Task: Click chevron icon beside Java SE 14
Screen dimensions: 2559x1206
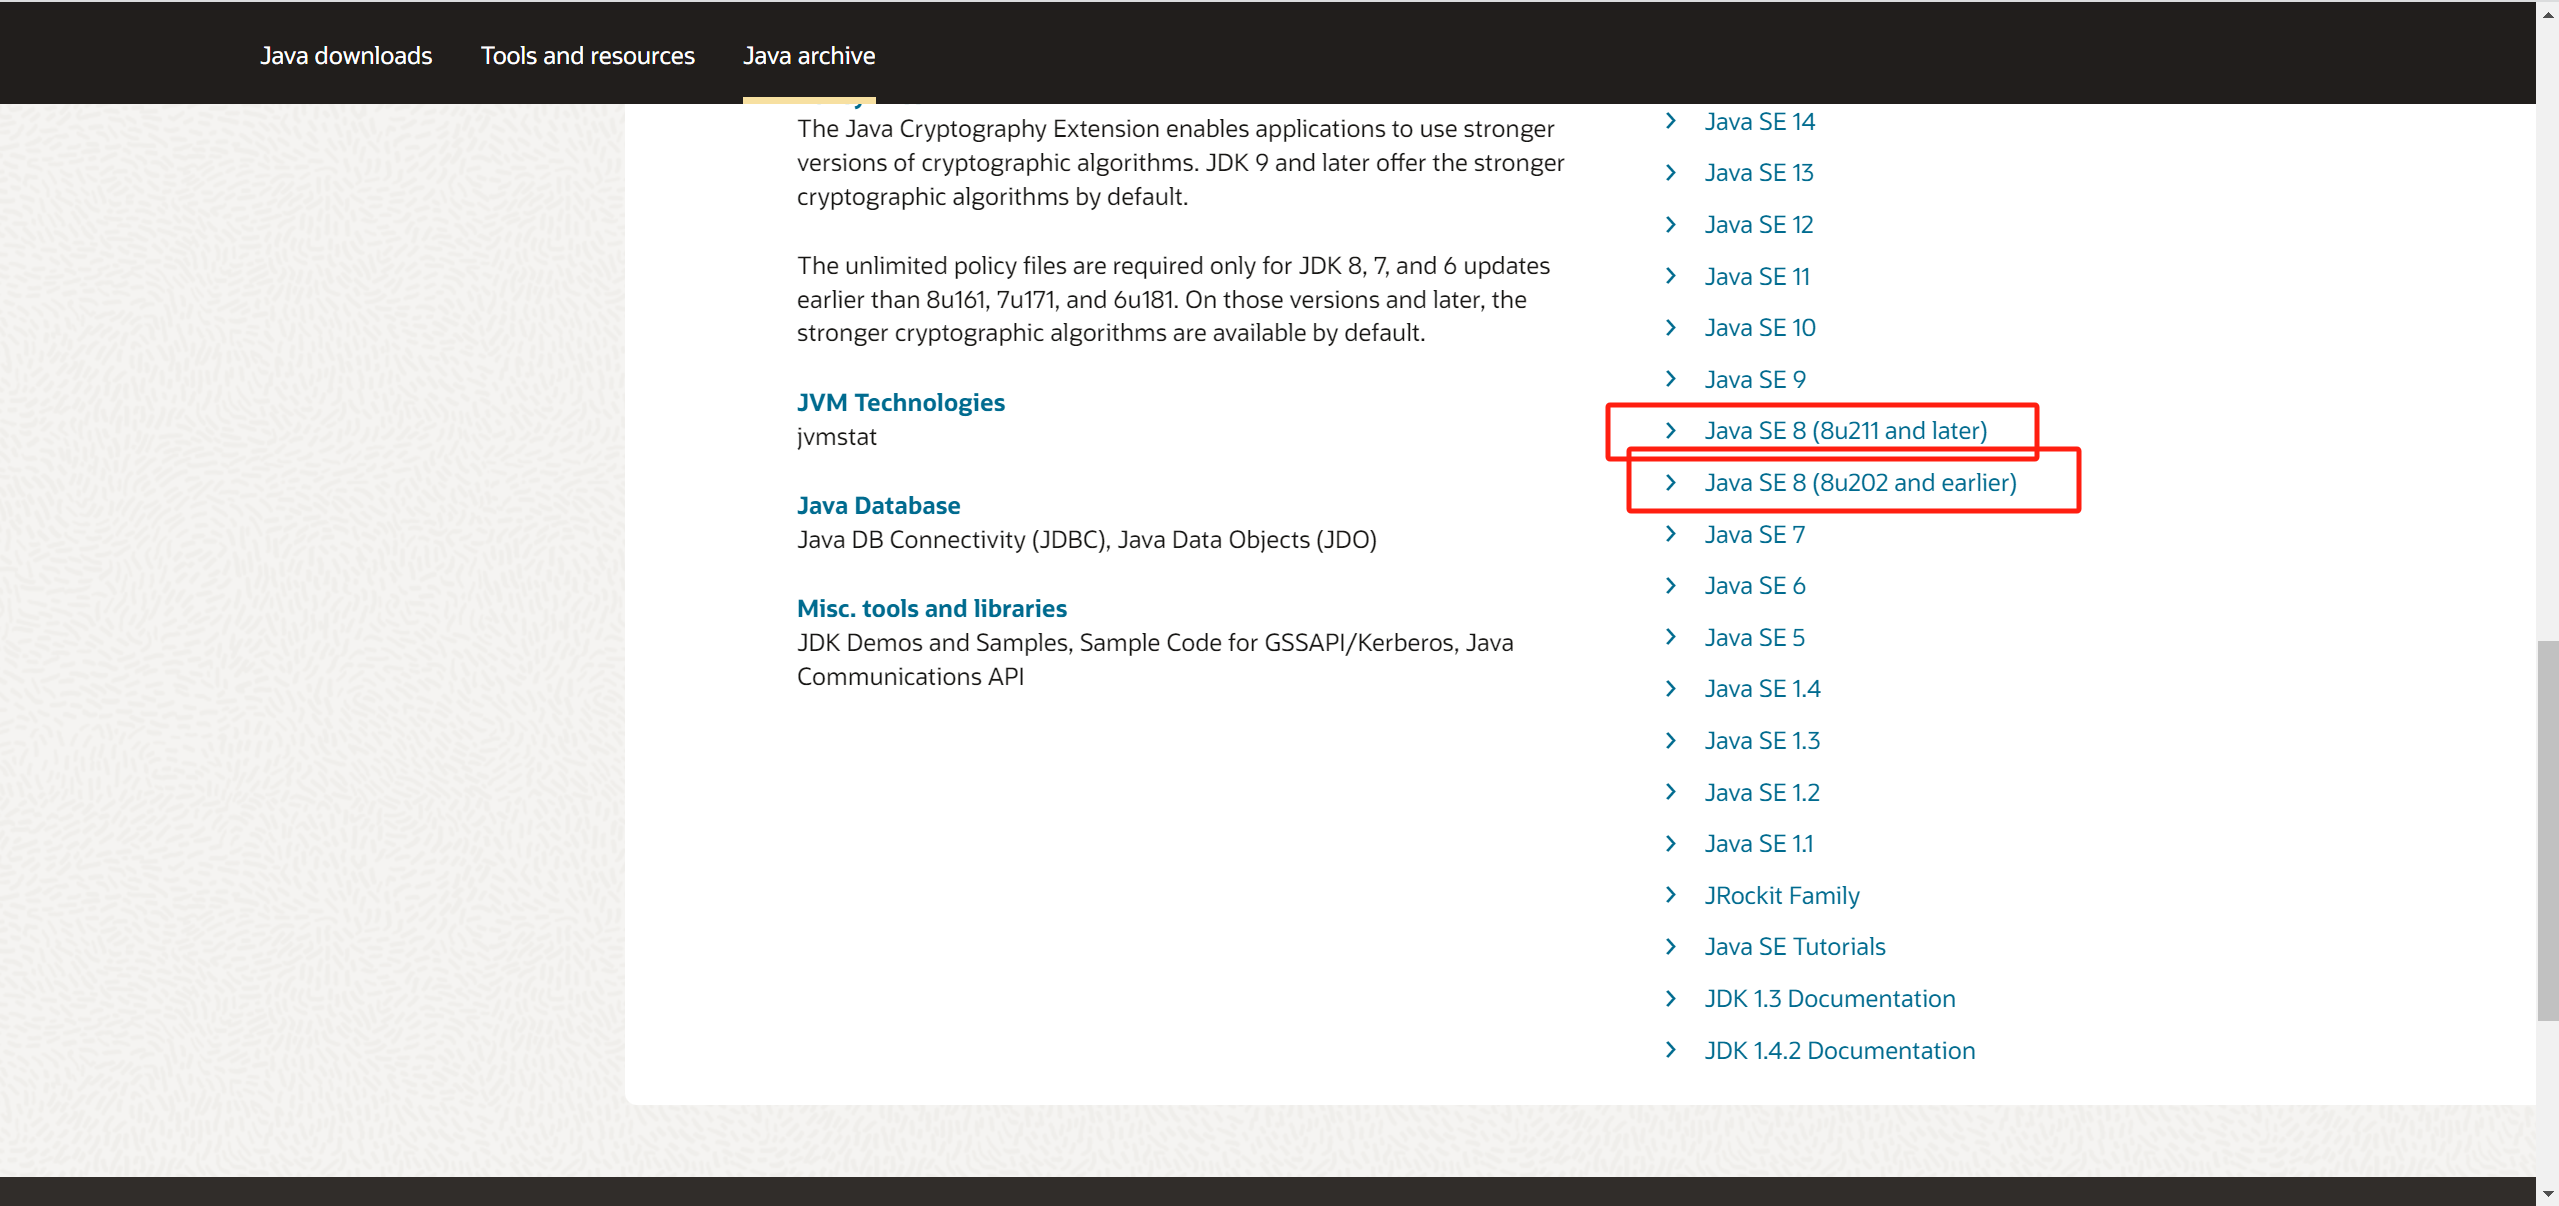Action: [x=1670, y=121]
